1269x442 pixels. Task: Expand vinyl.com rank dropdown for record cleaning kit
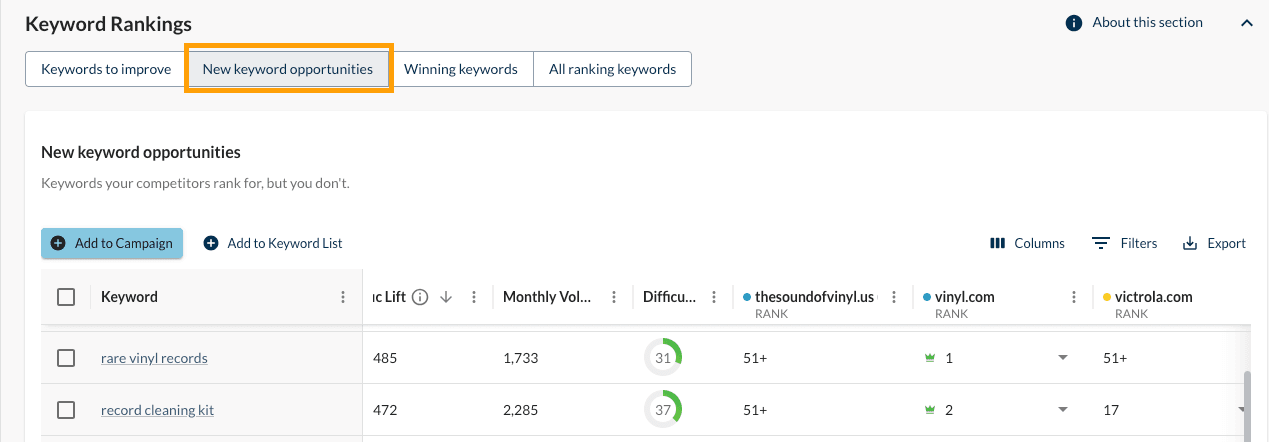click(1062, 410)
